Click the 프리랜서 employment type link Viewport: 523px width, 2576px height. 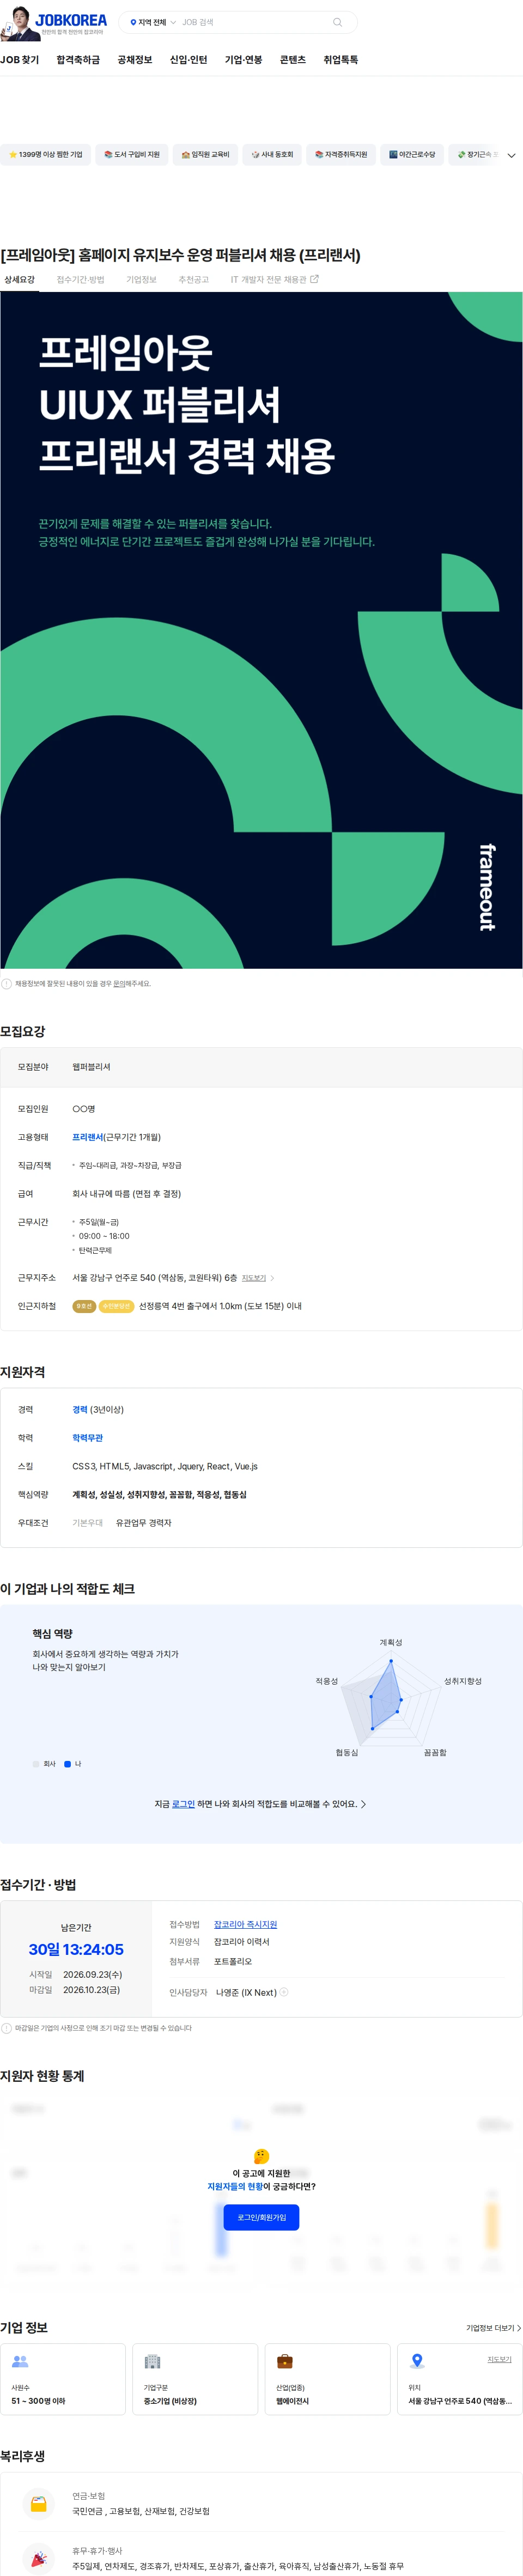click(87, 1137)
